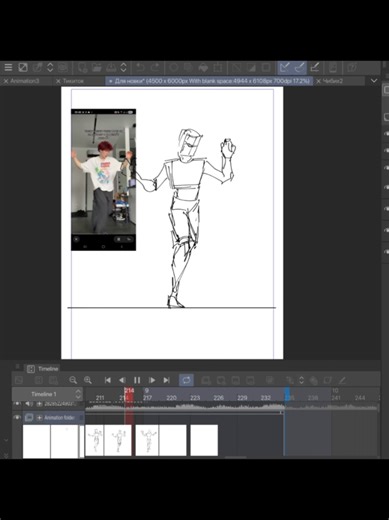Click the up/down arrows in timeline toolbar
Screen dimensions: 389x520
point(301,380)
